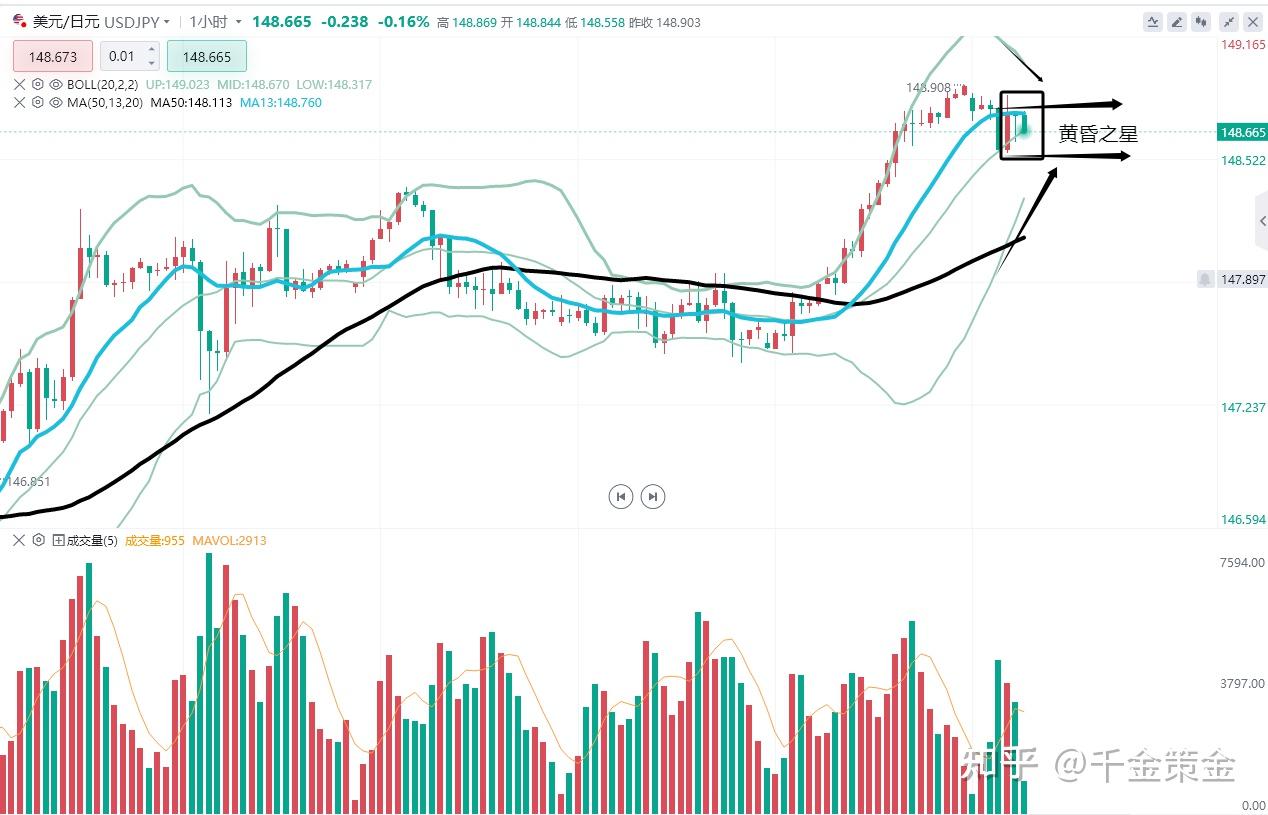The width and height of the screenshot is (1268, 815).
Task: Increase the lot size stepper
Action: click(x=151, y=51)
